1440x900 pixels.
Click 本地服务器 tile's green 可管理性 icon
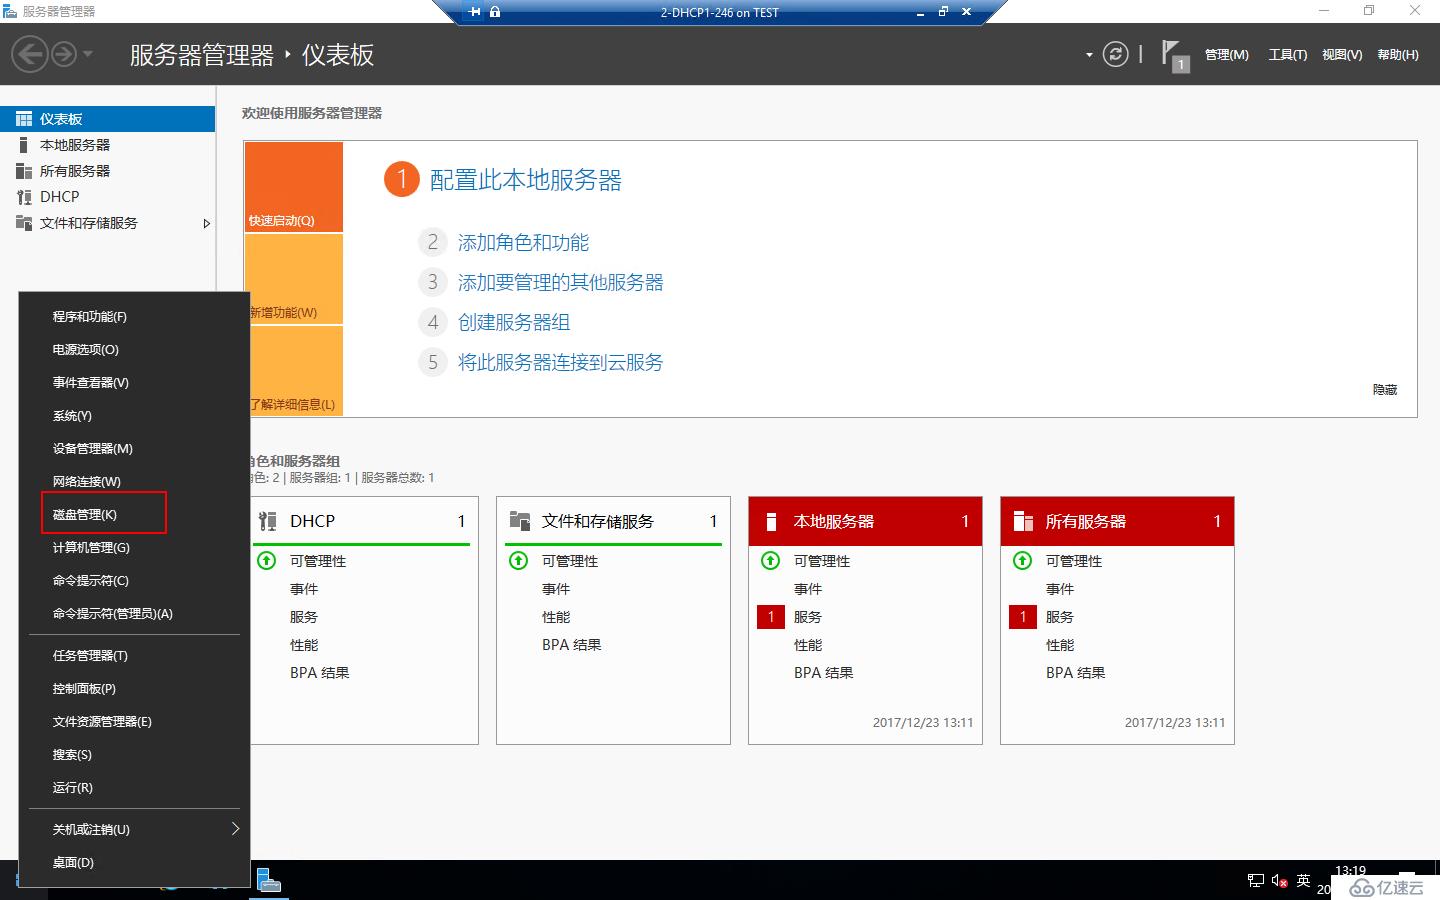771,561
